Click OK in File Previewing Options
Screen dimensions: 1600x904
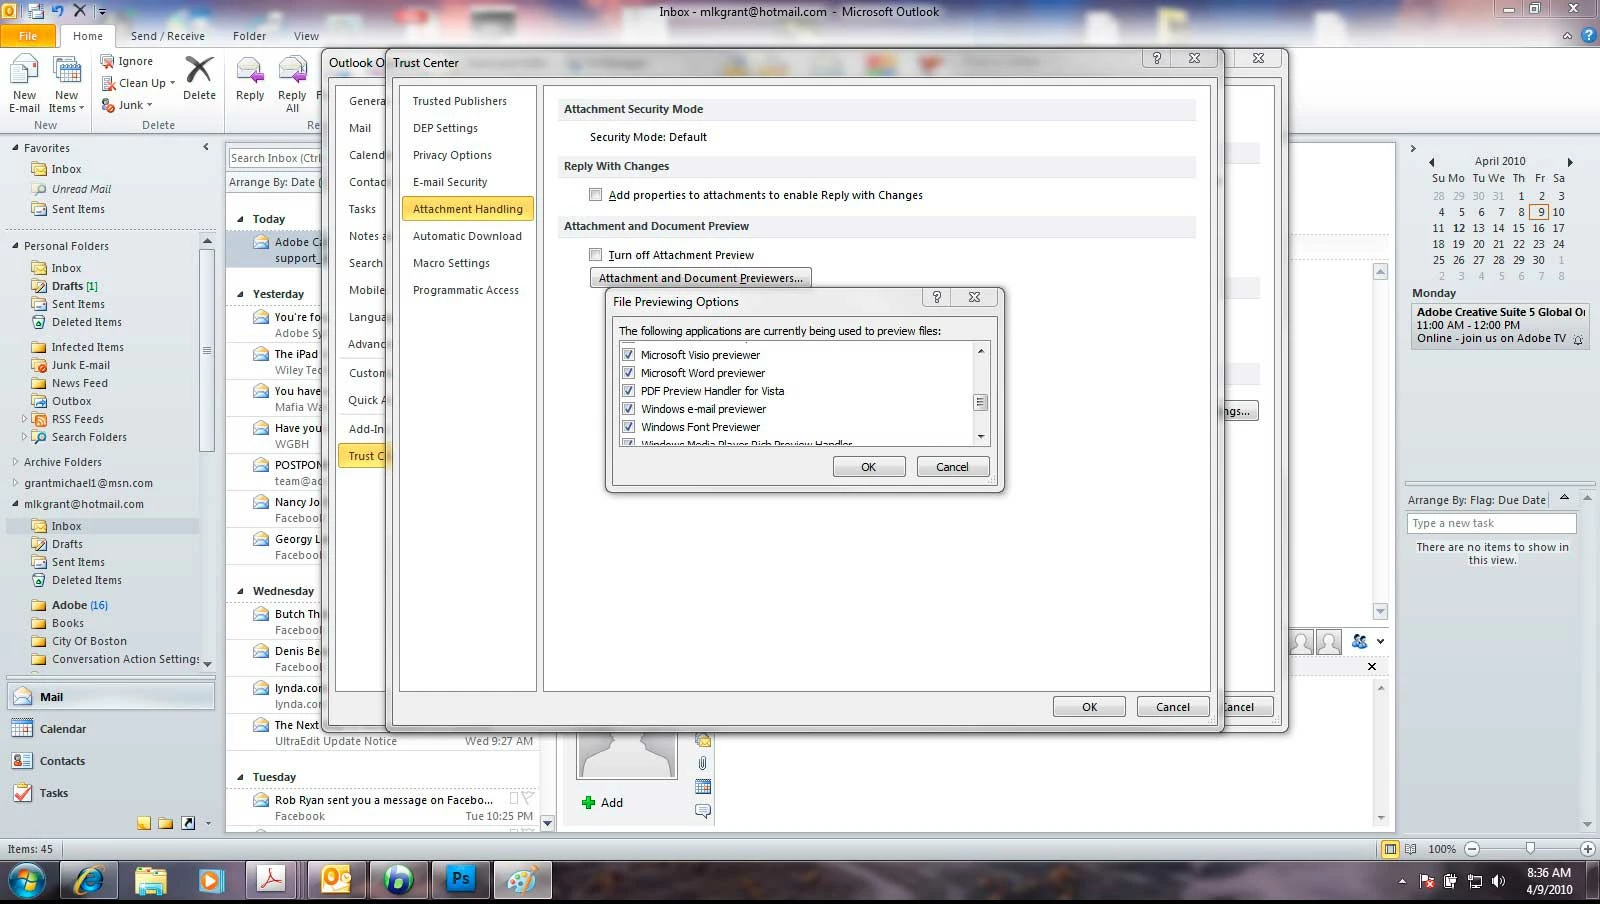869,467
